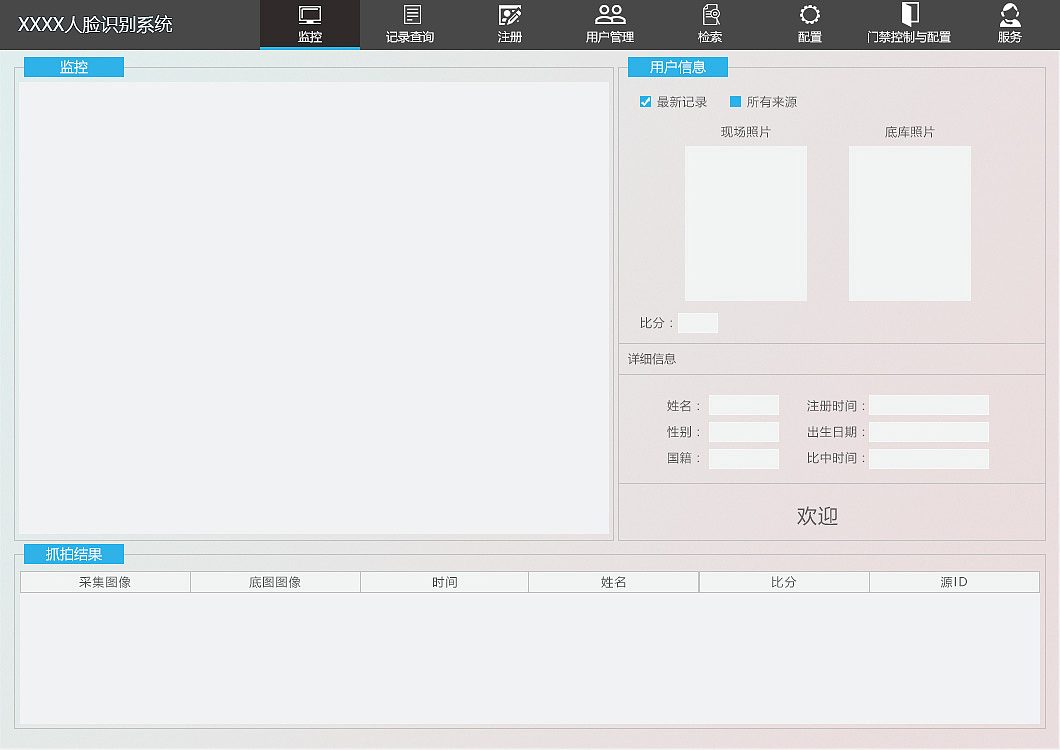
Task: Click the XXXX人脸识别系统 title
Action: tap(95, 24)
